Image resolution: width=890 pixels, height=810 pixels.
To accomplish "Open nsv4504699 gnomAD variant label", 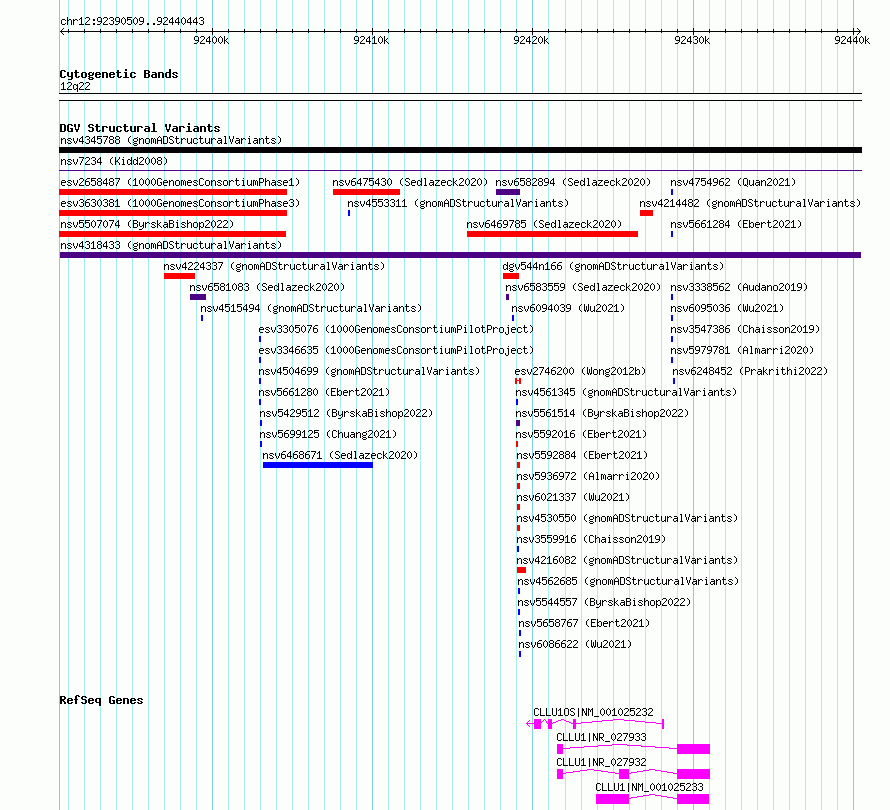I will pyautogui.click(x=370, y=371).
